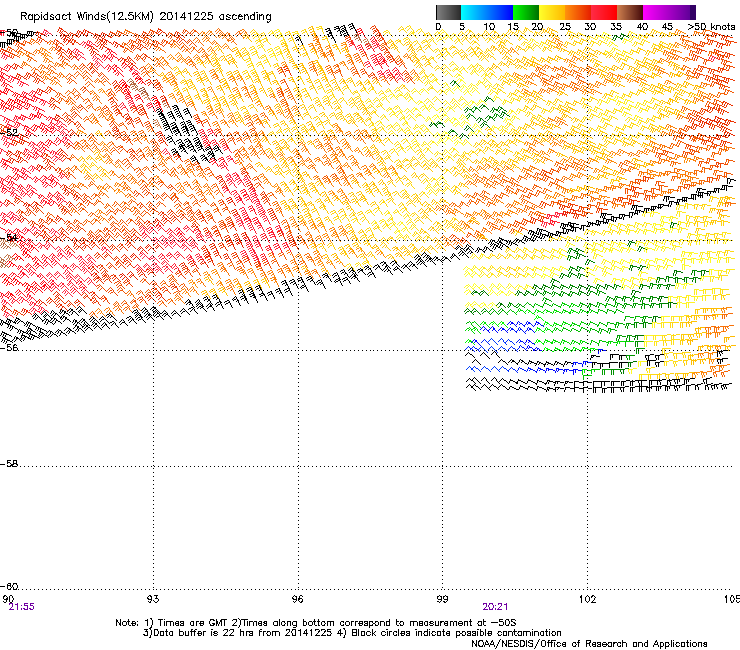Click legend tick label '40'

642,27
